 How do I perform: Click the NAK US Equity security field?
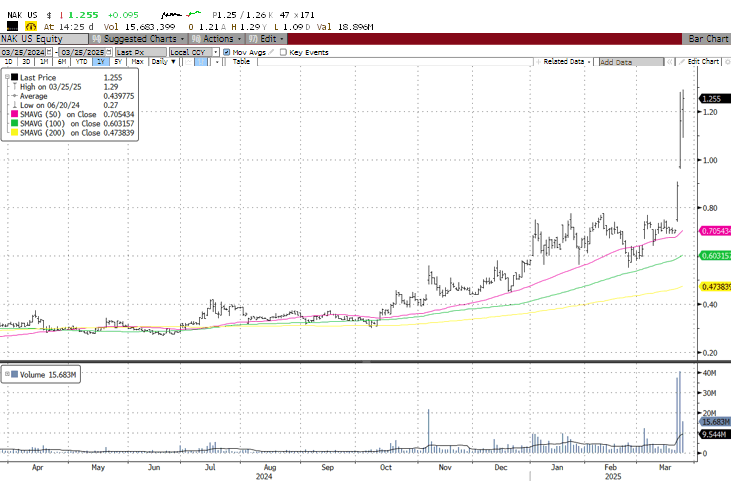pos(44,39)
